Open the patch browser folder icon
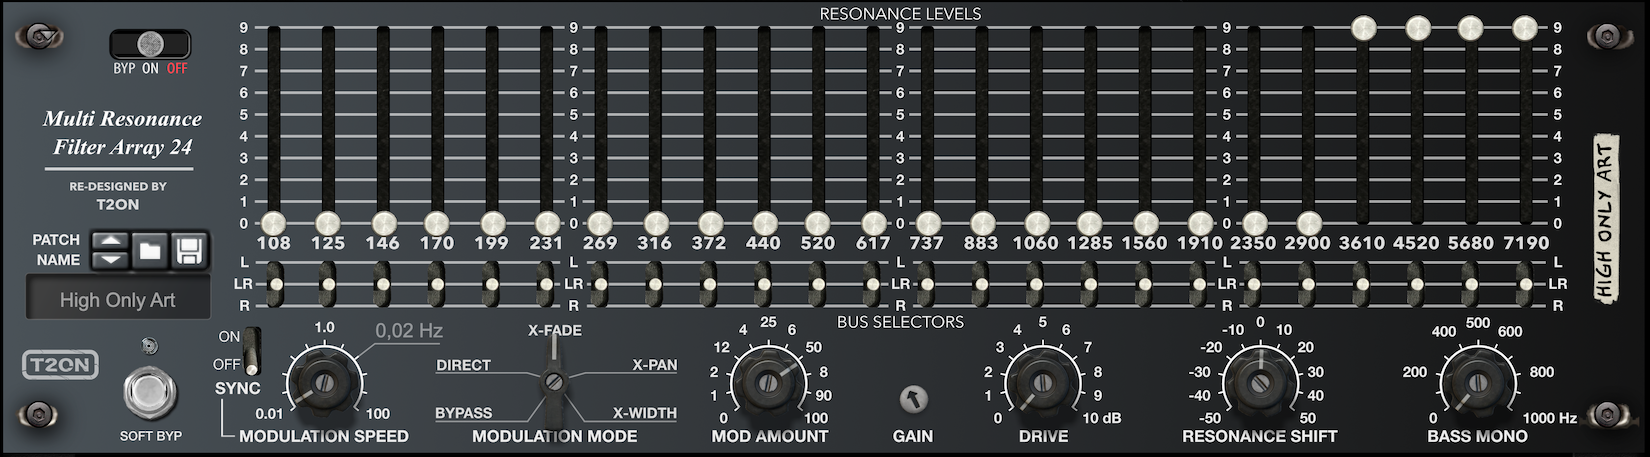The width and height of the screenshot is (1650, 457). (x=150, y=251)
